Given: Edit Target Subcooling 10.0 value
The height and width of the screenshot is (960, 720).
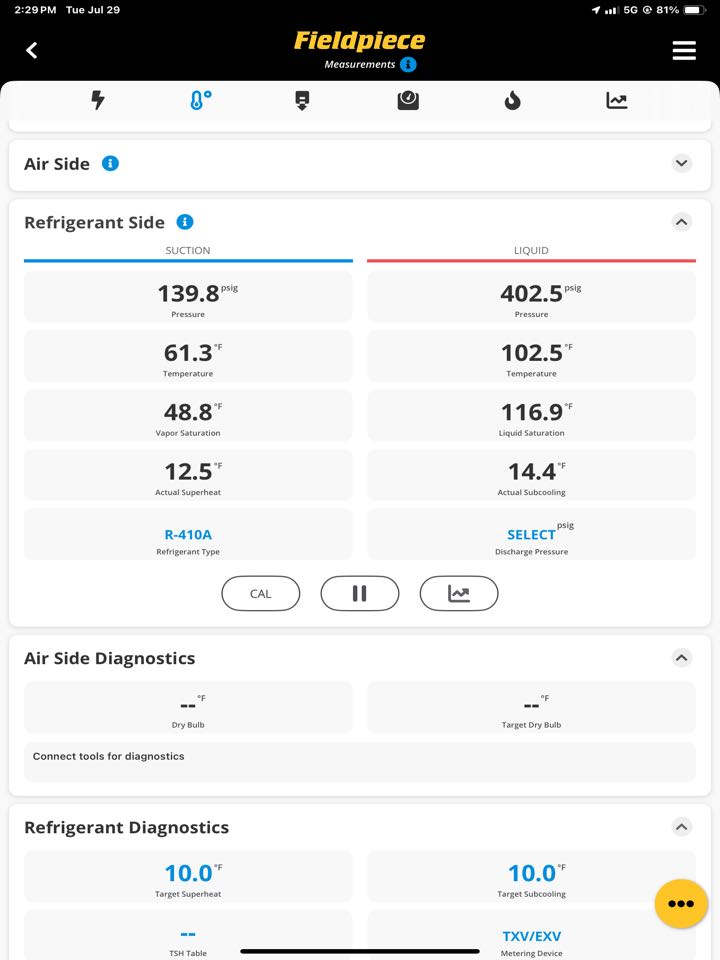Looking at the screenshot, I should click(x=531, y=877).
